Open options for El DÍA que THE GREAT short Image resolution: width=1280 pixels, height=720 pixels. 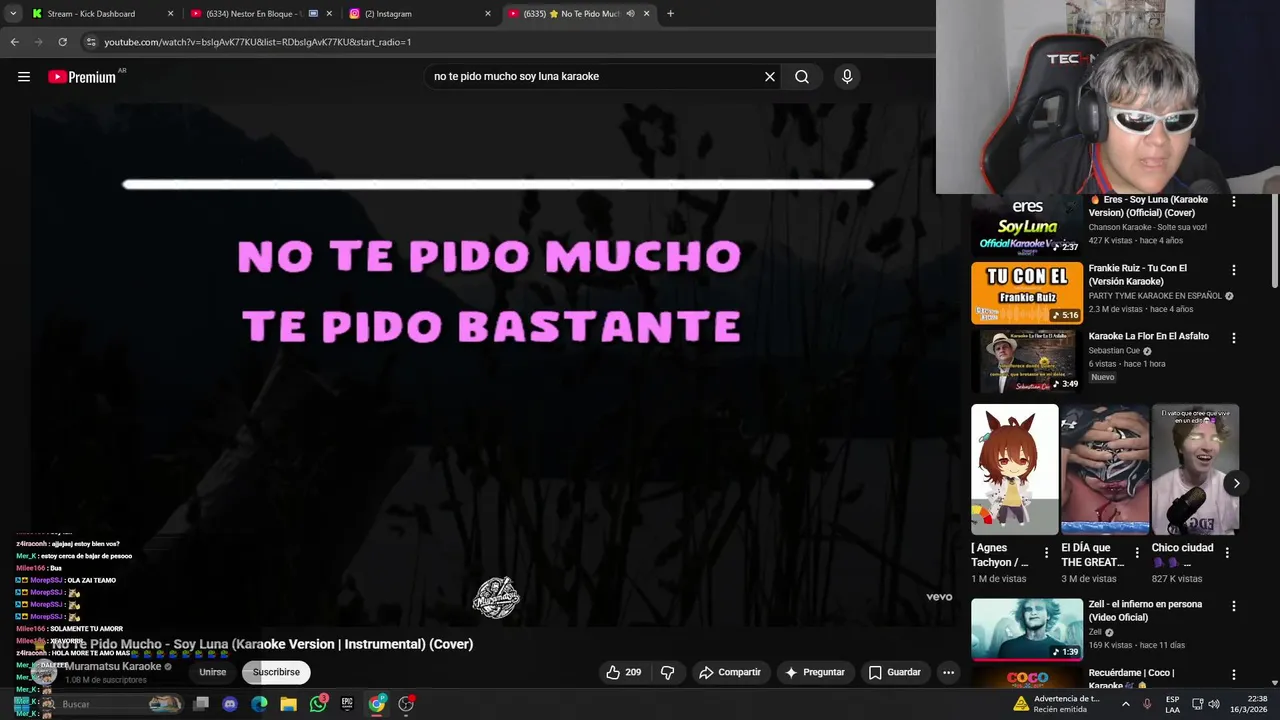pyautogui.click(x=1137, y=552)
